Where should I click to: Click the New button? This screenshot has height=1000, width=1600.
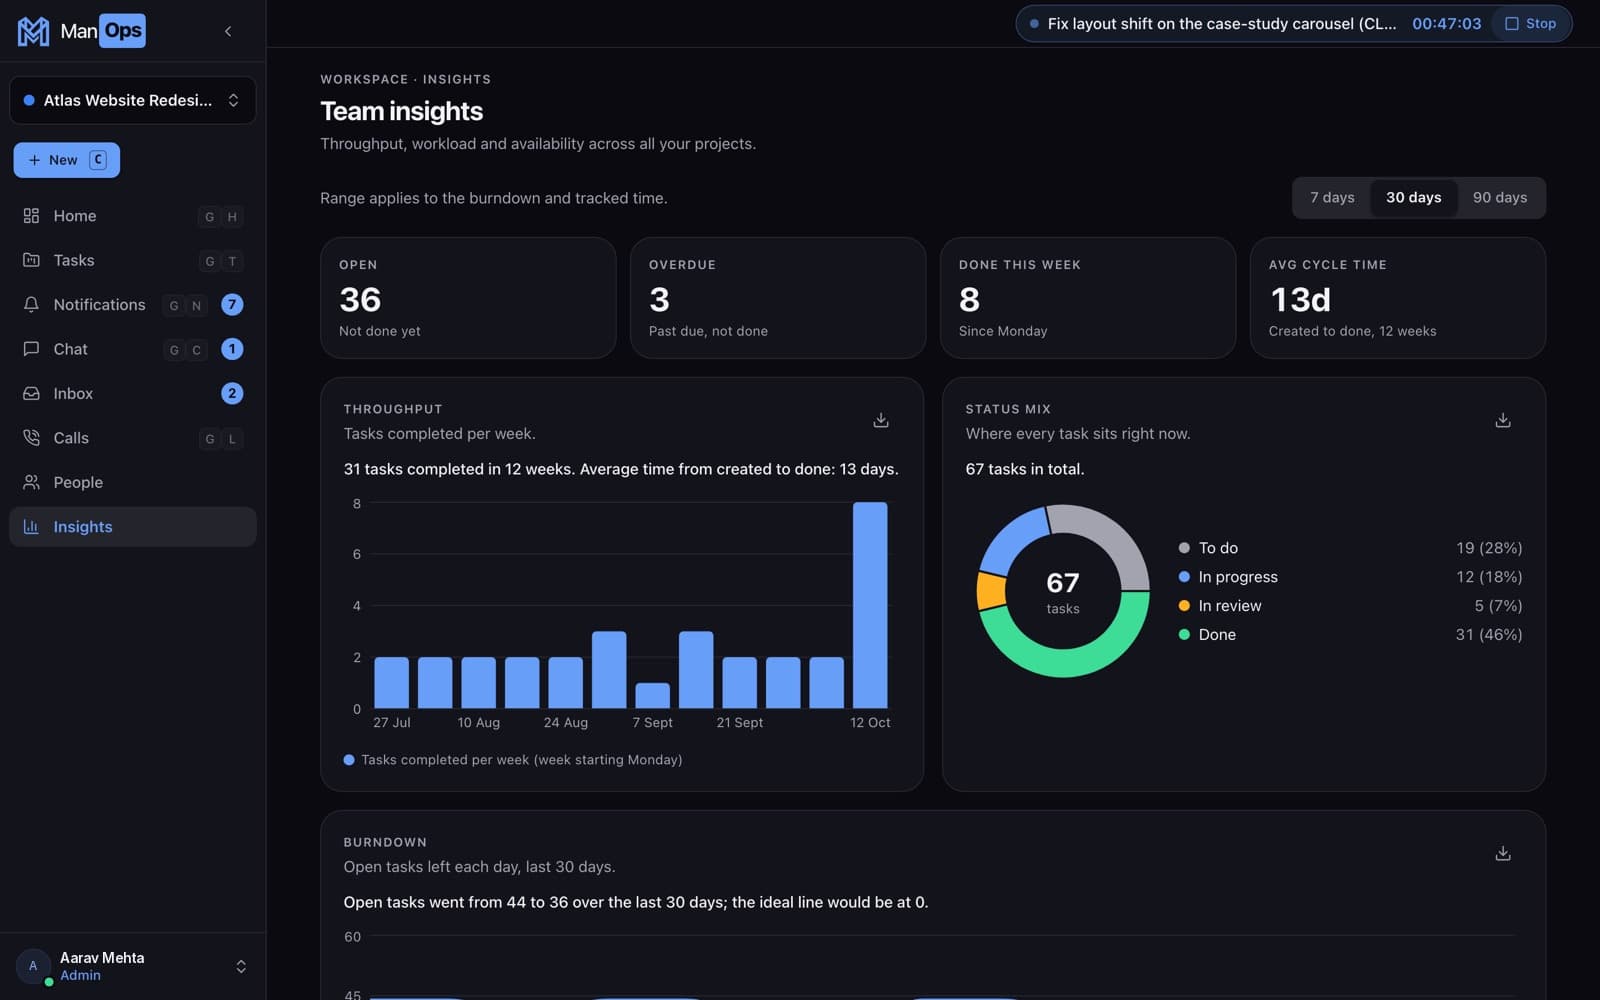click(x=67, y=160)
